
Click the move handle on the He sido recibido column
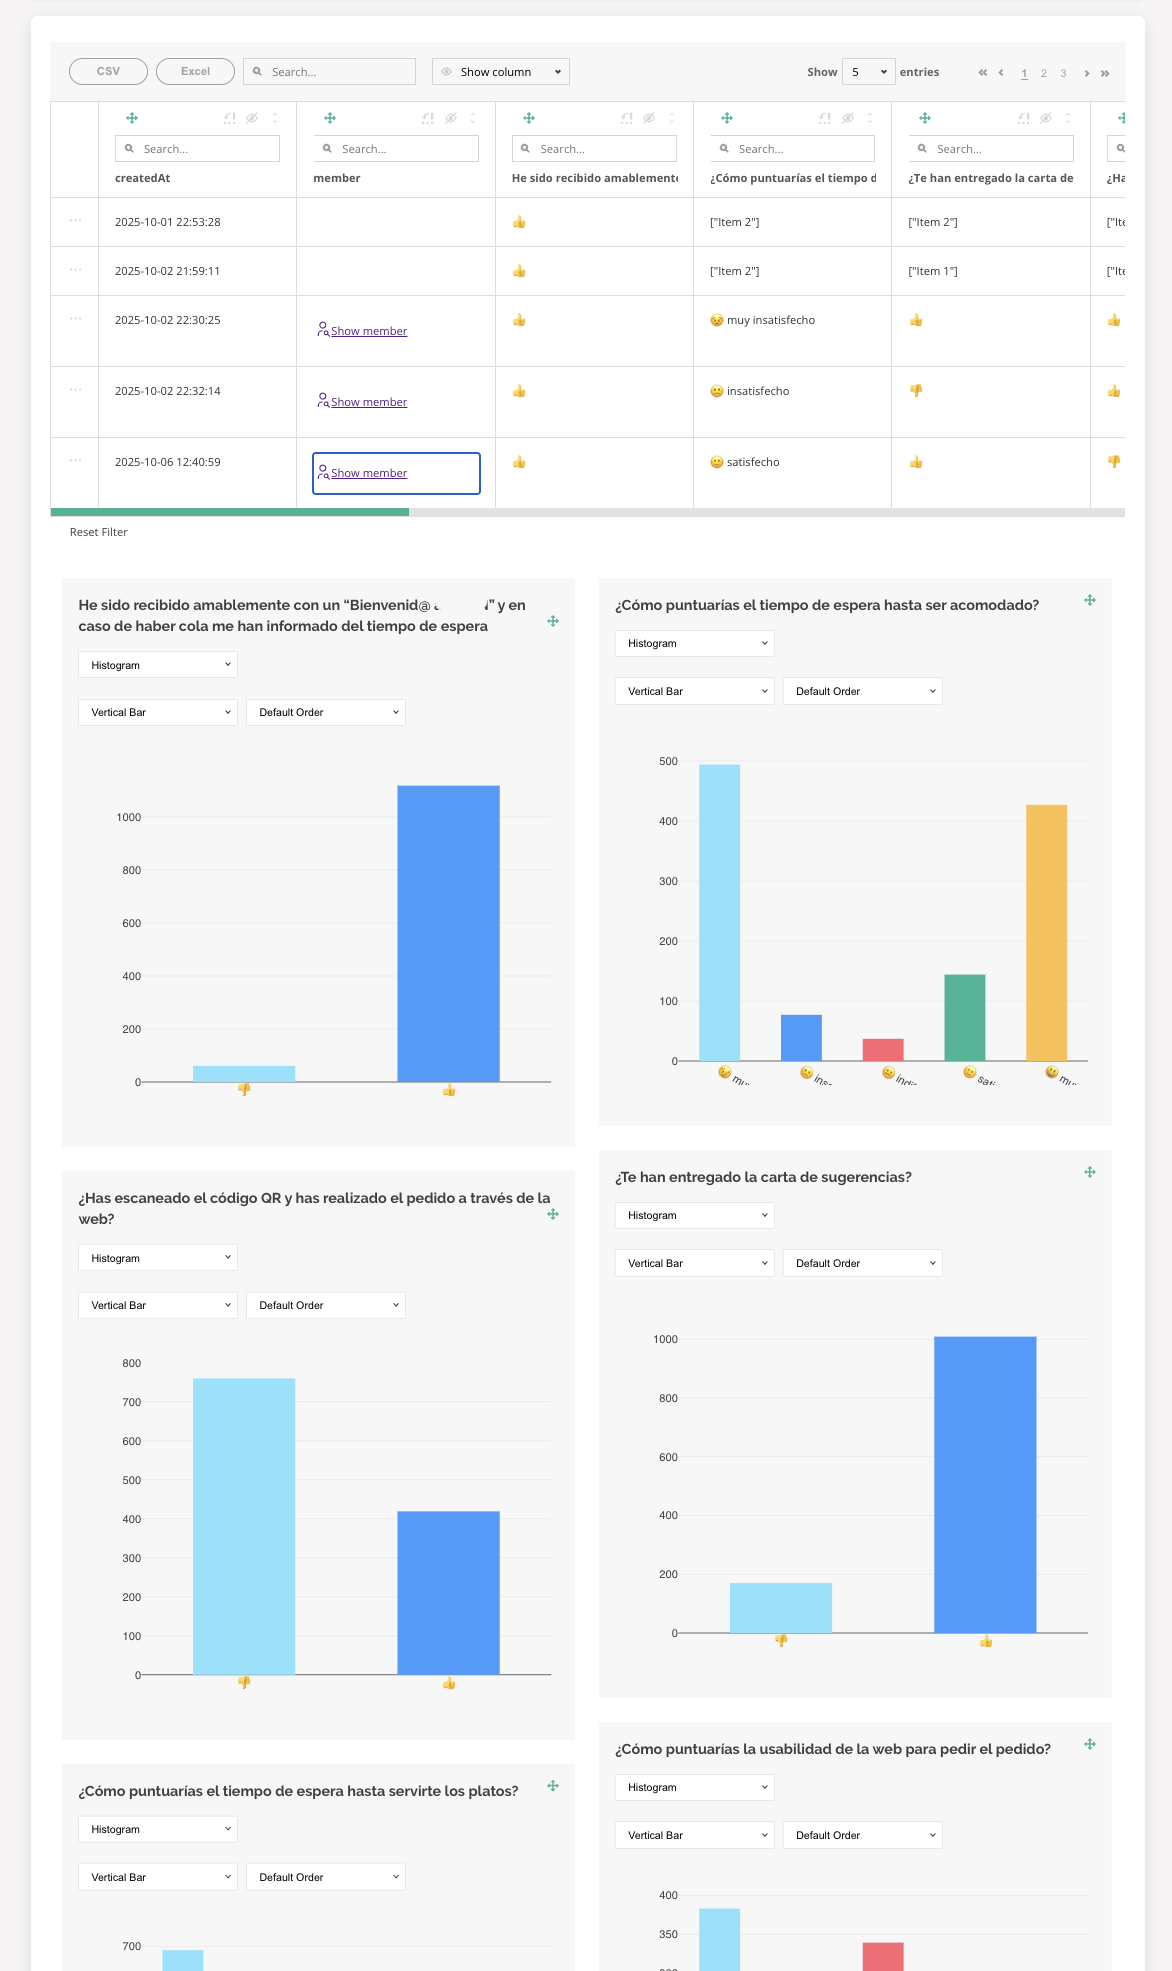coord(529,118)
